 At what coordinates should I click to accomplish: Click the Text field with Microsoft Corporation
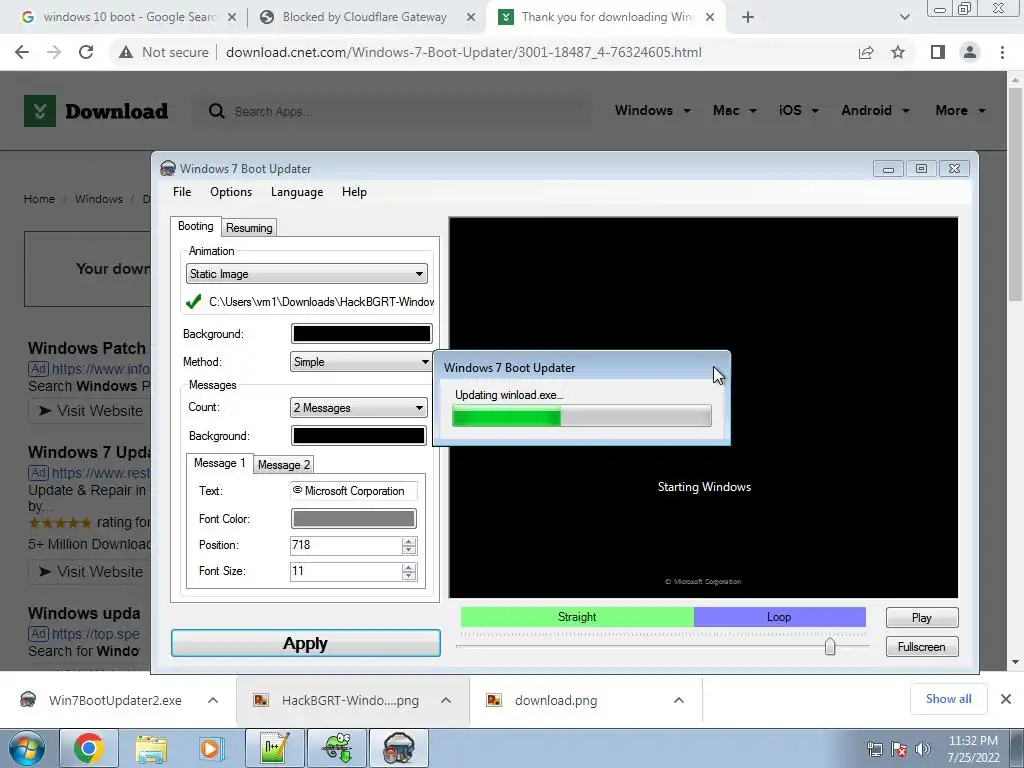(x=353, y=490)
